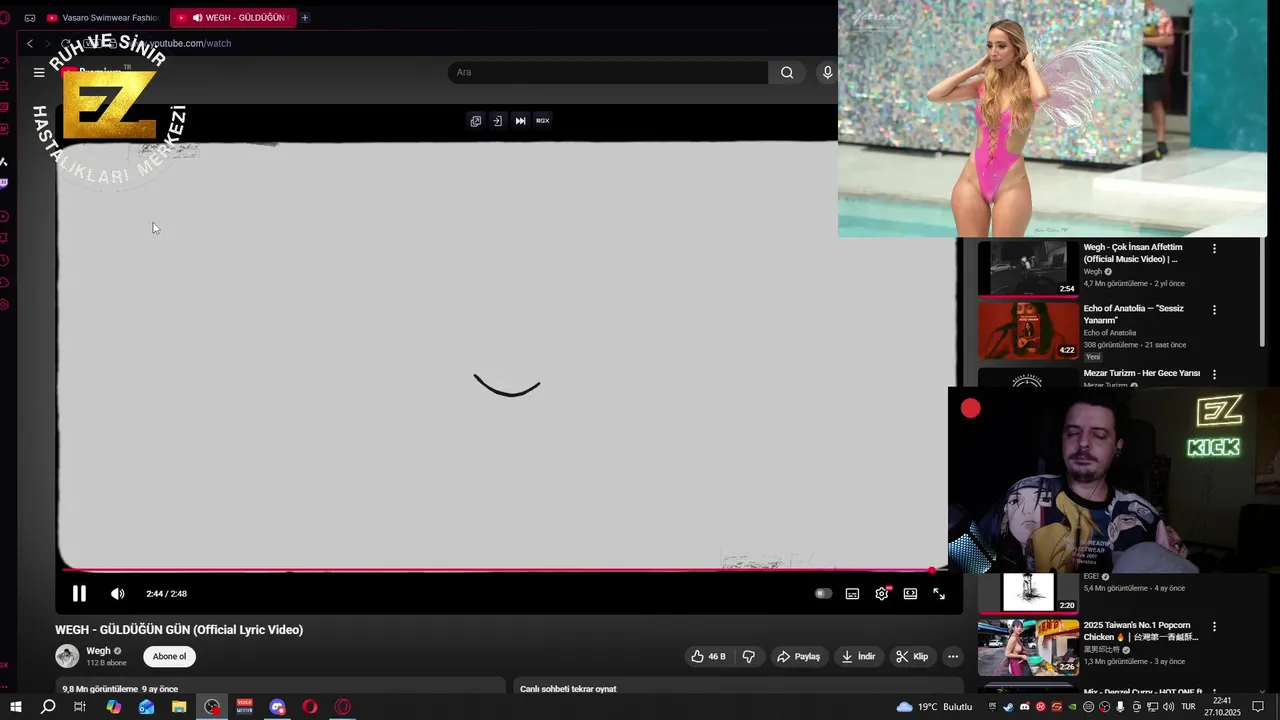Image resolution: width=1280 pixels, height=720 pixels.
Task: Open Outlook from the taskbar
Action: coord(146,707)
